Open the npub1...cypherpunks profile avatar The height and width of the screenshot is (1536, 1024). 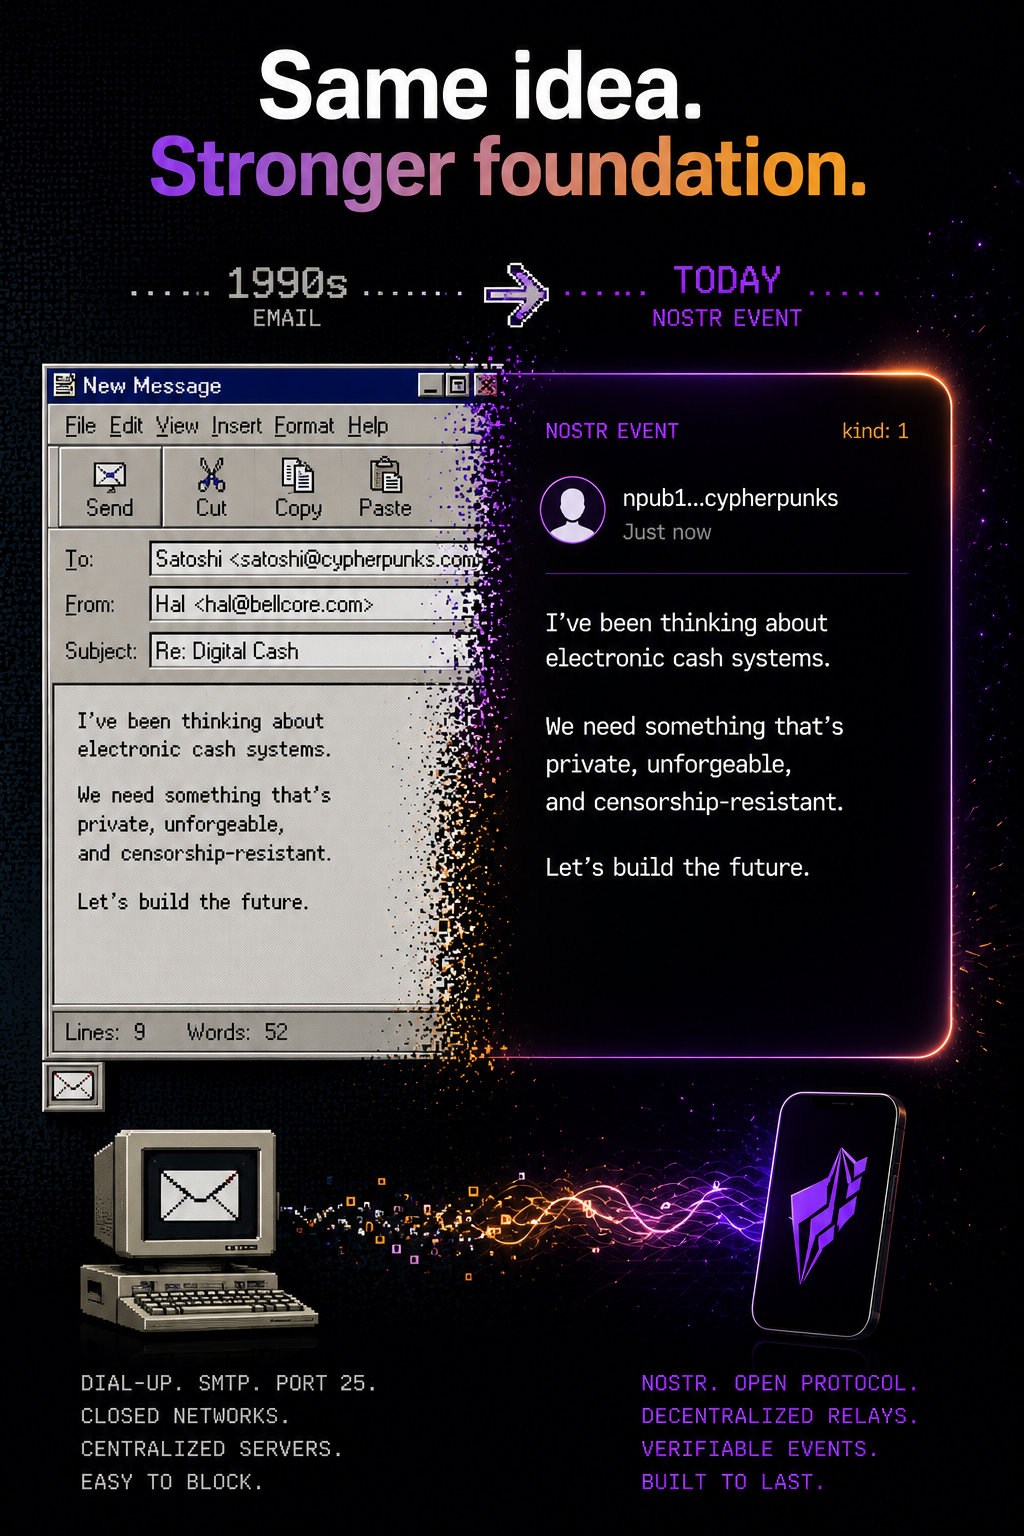point(573,510)
